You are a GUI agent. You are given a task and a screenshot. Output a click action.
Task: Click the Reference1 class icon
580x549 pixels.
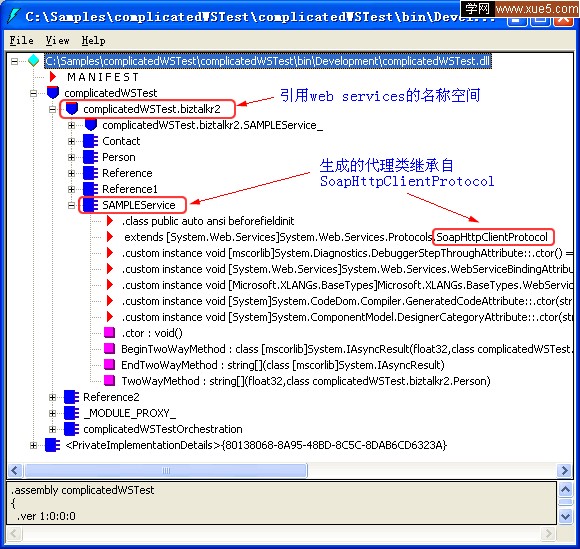90,189
